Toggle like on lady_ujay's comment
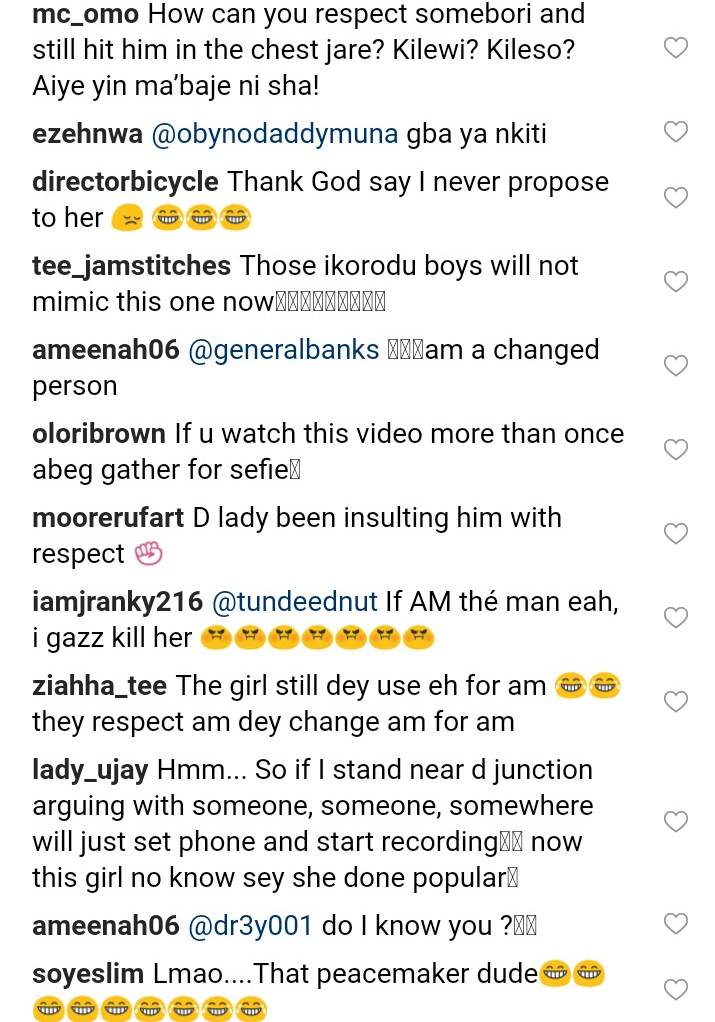715x1022 pixels. pos(676,822)
